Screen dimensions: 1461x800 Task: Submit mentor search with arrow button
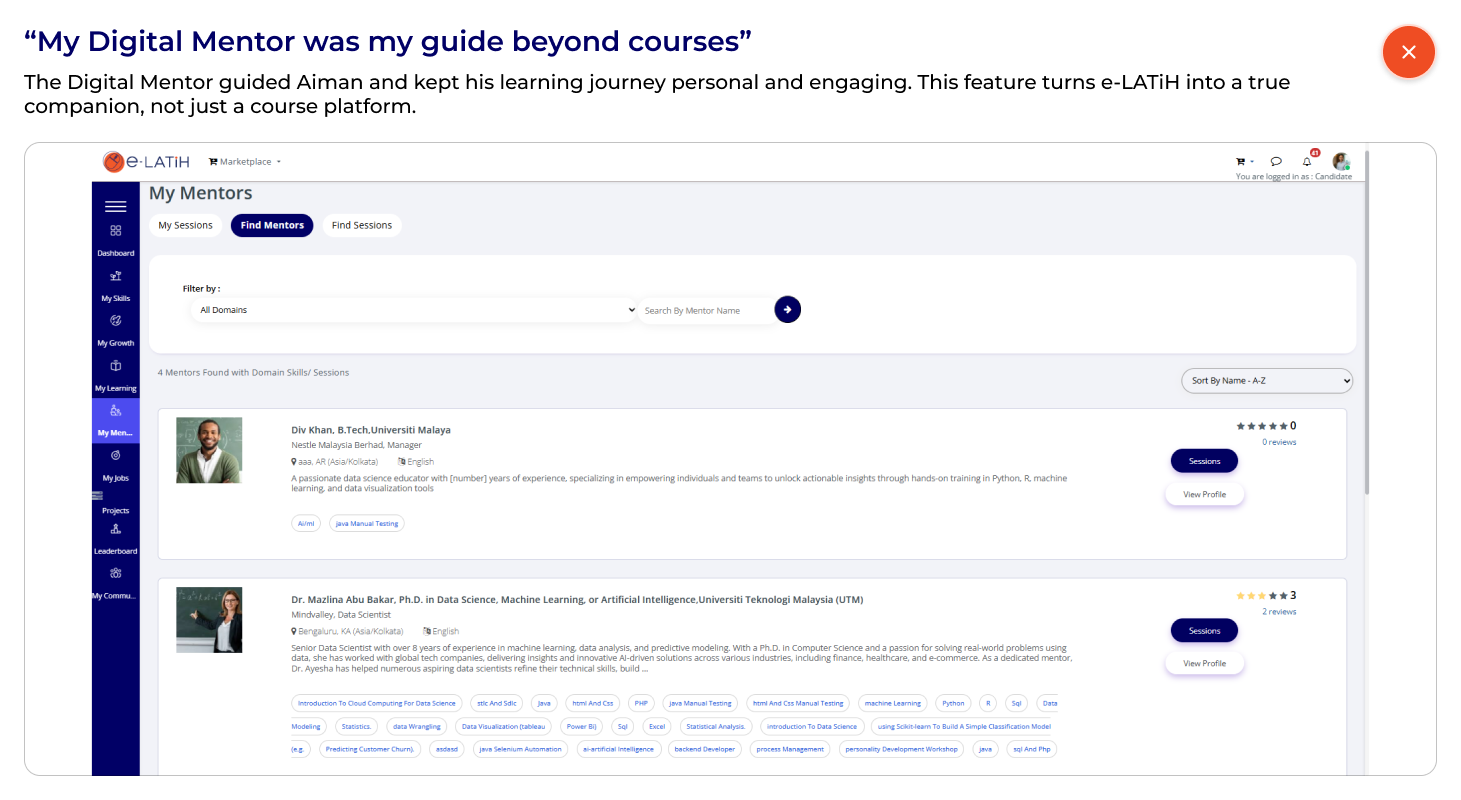[x=788, y=310]
